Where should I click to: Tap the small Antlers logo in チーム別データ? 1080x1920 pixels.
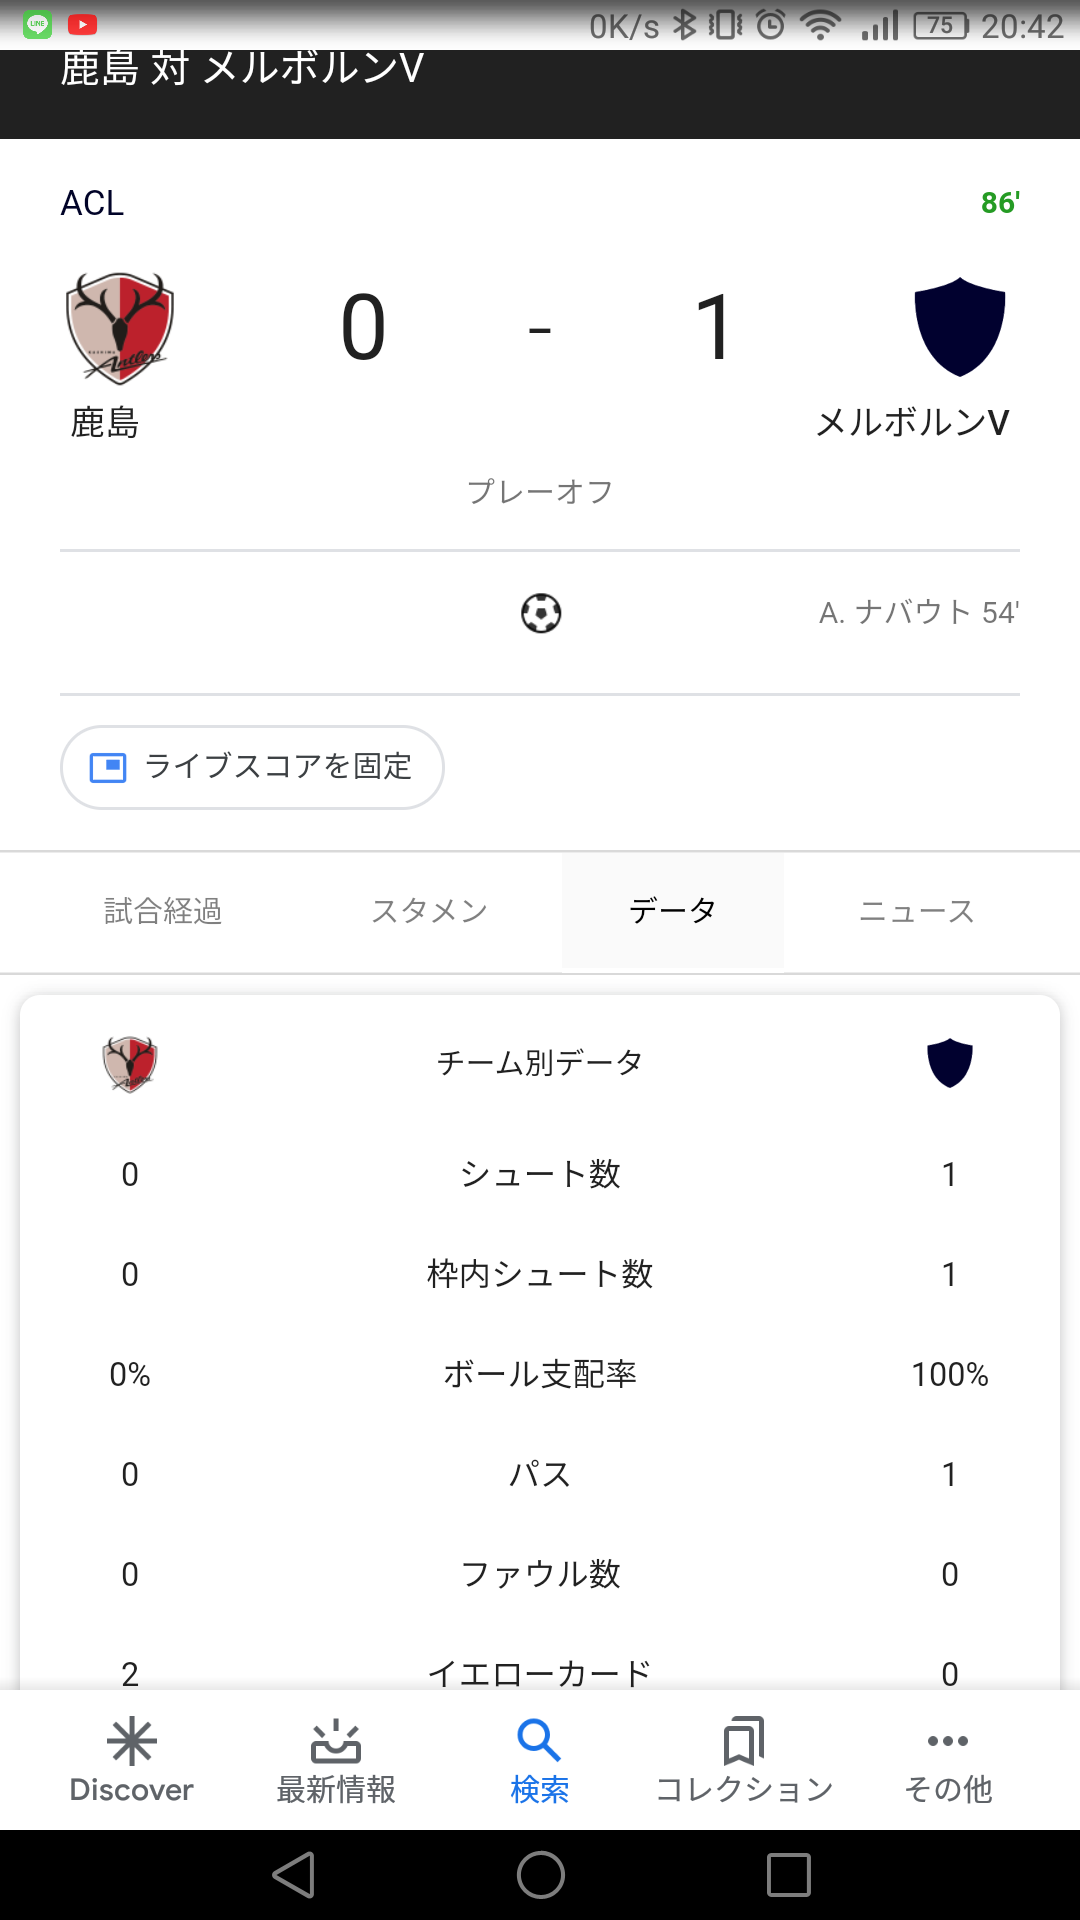coord(130,1063)
